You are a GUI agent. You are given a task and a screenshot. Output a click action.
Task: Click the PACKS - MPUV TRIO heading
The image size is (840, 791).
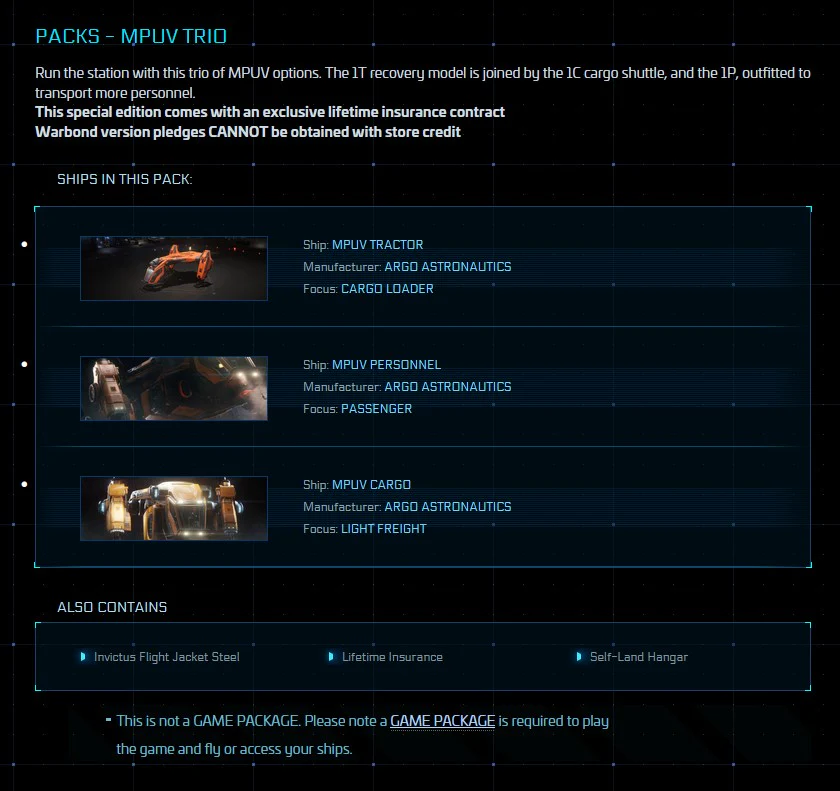pos(131,36)
